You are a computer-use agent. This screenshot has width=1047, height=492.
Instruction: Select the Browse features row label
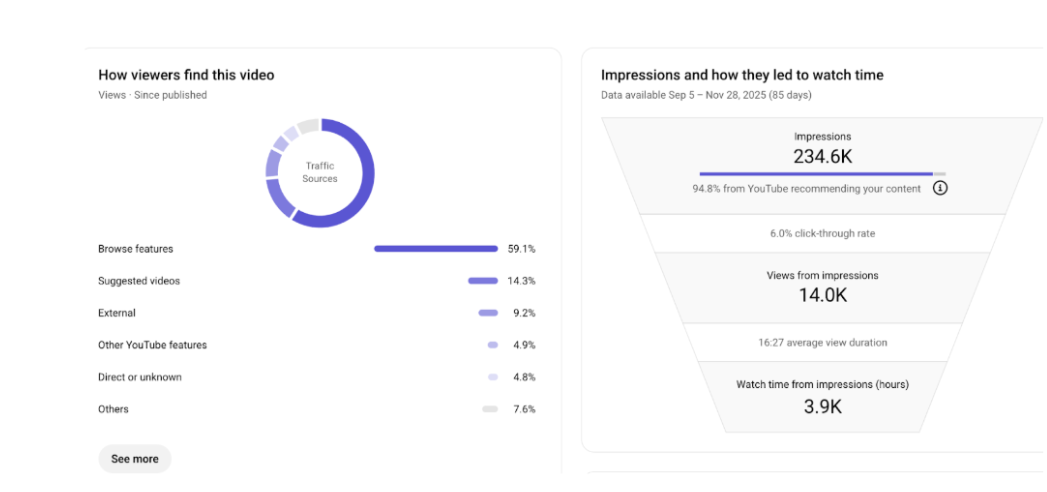(x=135, y=249)
